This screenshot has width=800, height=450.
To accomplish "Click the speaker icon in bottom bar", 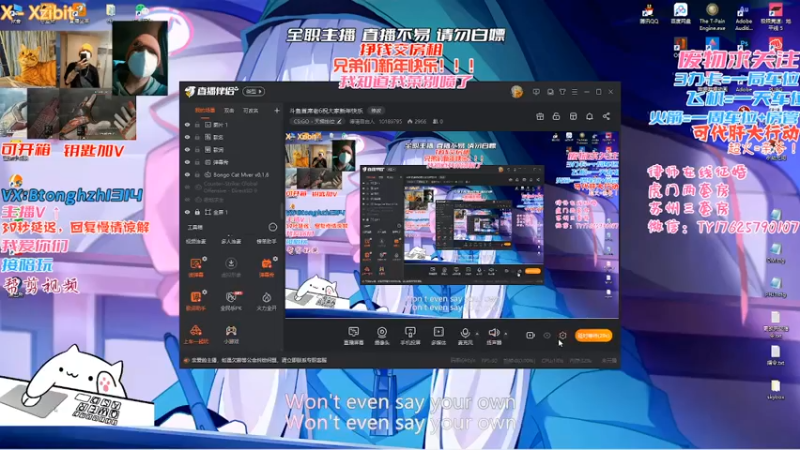I will point(493,334).
